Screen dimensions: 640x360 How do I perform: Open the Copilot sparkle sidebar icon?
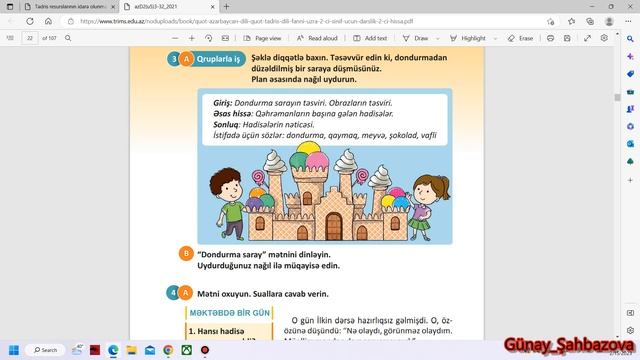(630, 56)
